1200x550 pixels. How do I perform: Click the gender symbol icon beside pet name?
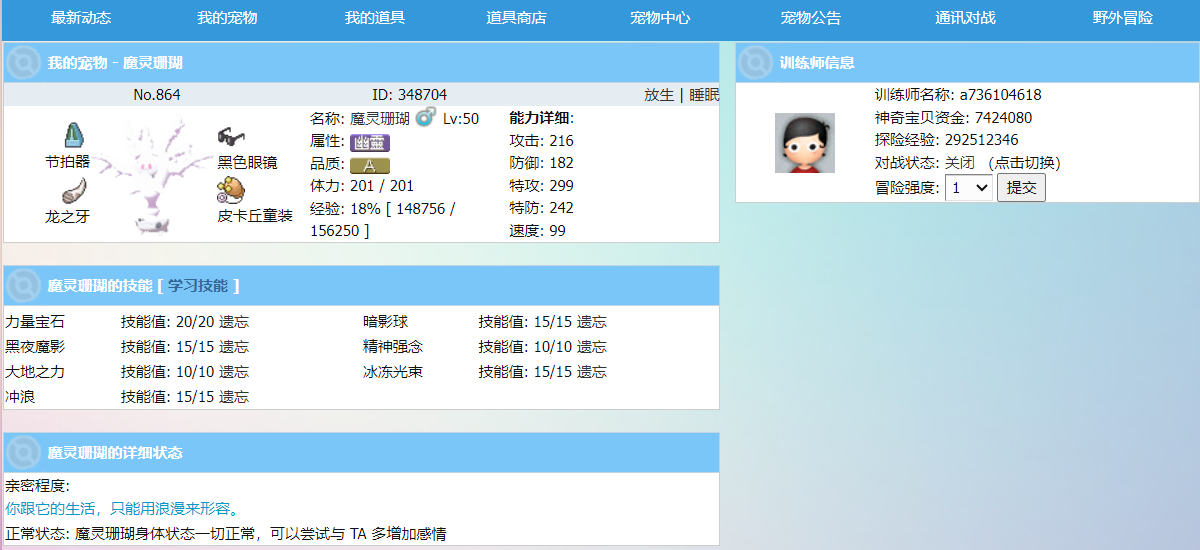click(x=425, y=118)
